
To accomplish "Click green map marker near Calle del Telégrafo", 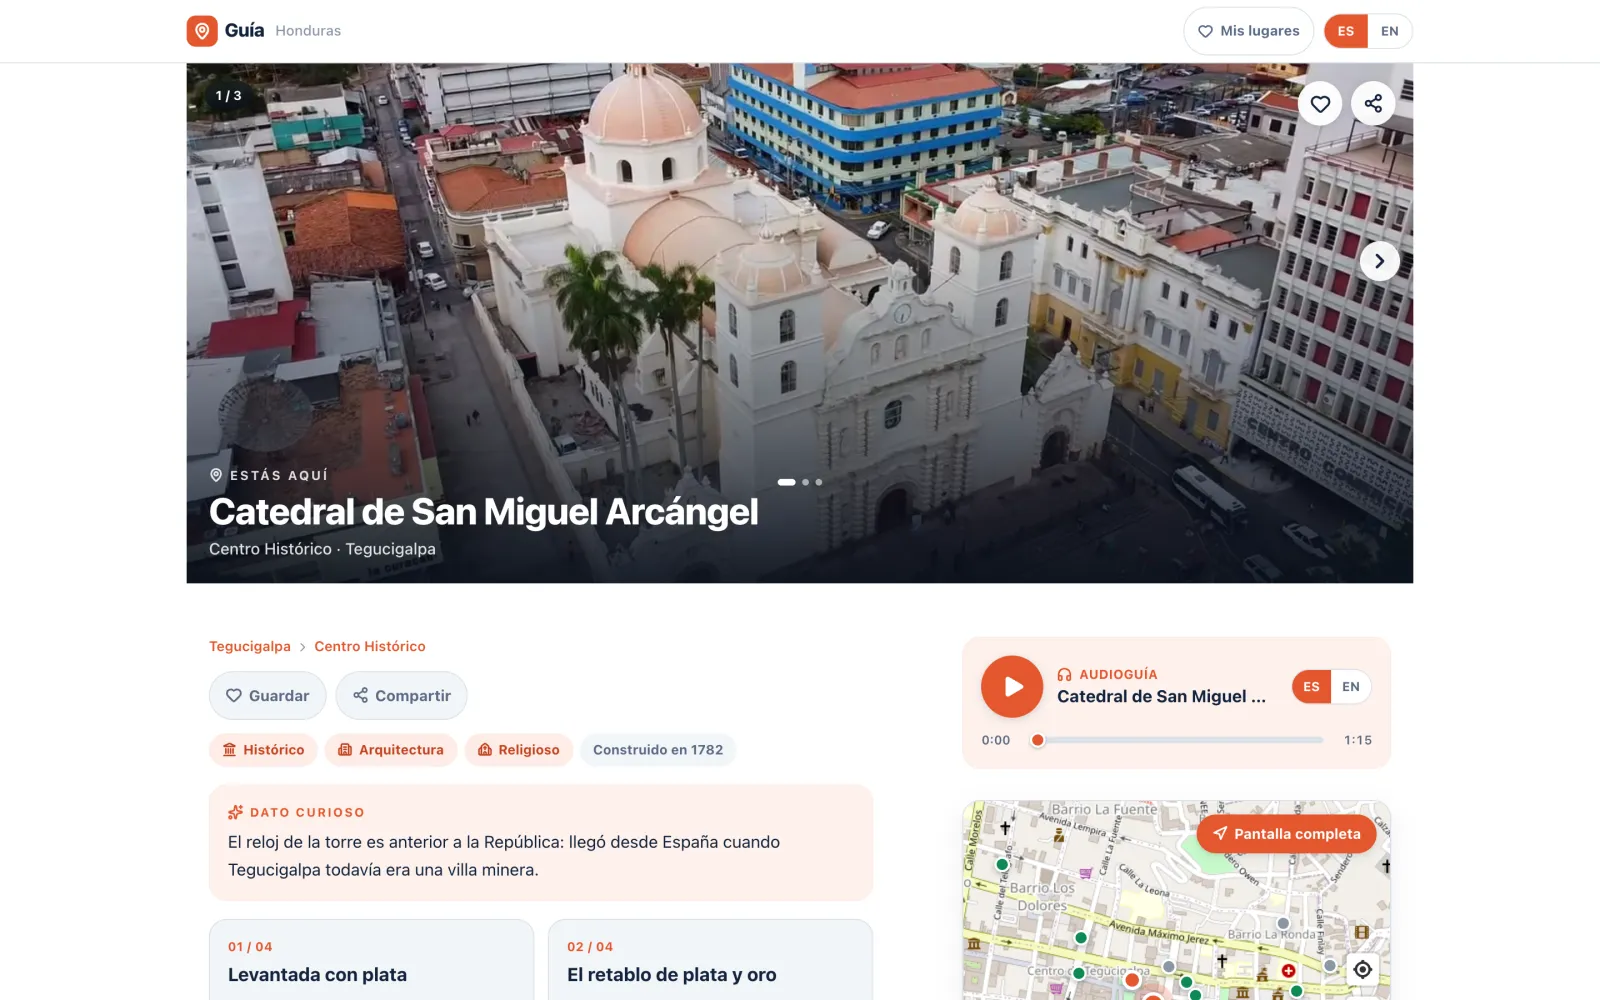I will click(x=1002, y=864).
